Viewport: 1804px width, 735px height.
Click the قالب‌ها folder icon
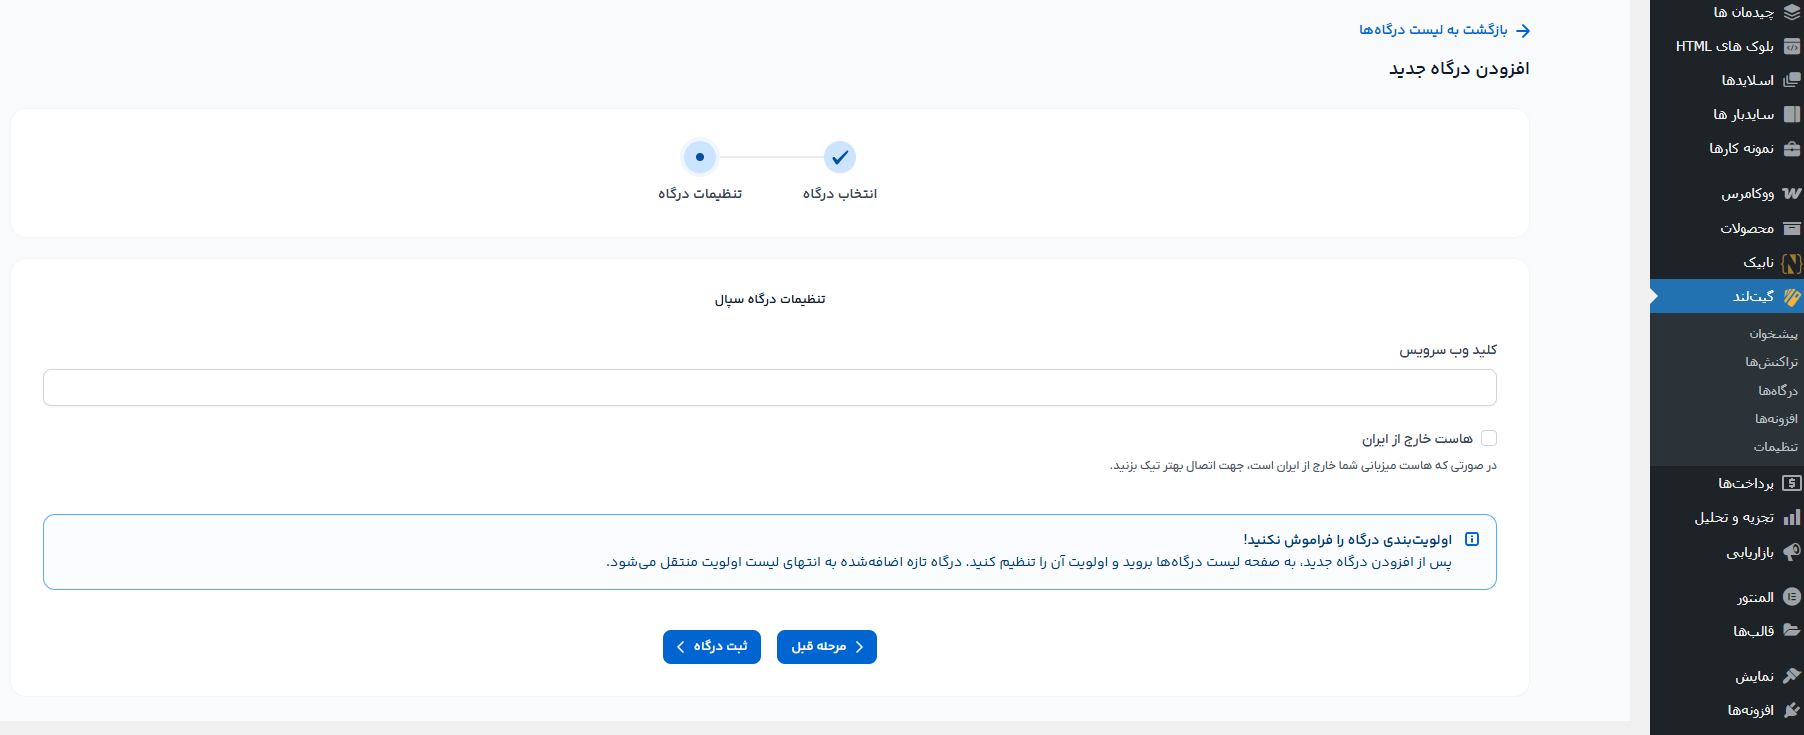1791,630
